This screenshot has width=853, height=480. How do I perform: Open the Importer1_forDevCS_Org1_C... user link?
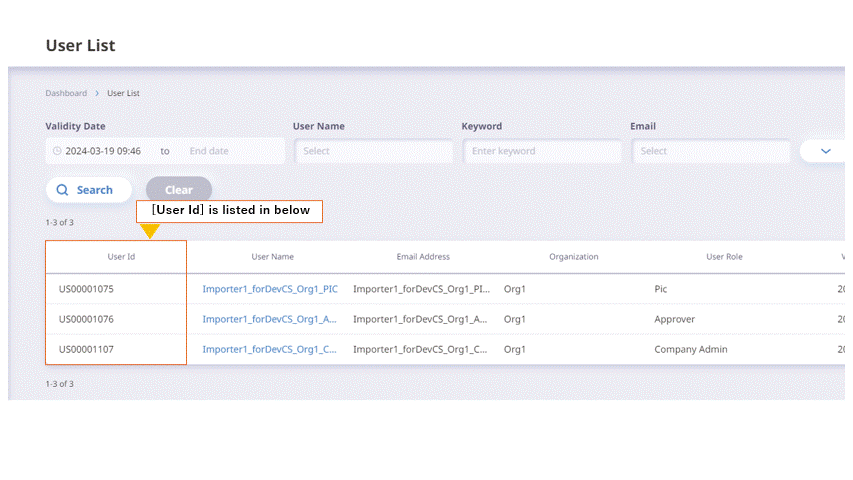(269, 349)
